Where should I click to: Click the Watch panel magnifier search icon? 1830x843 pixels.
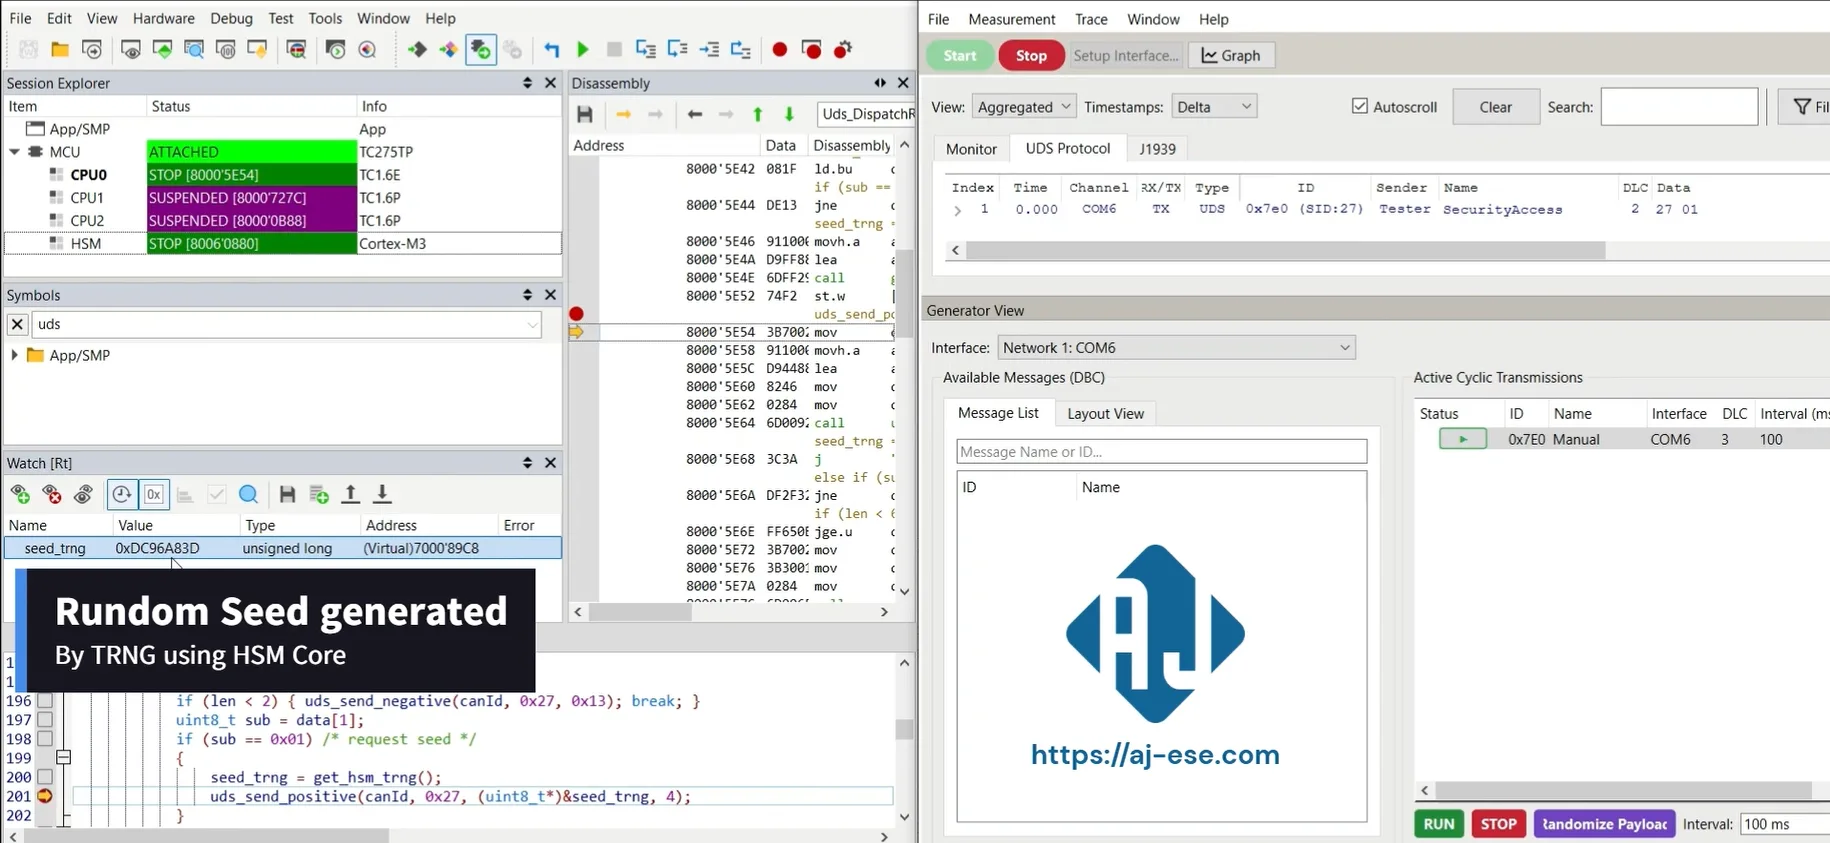coord(249,494)
